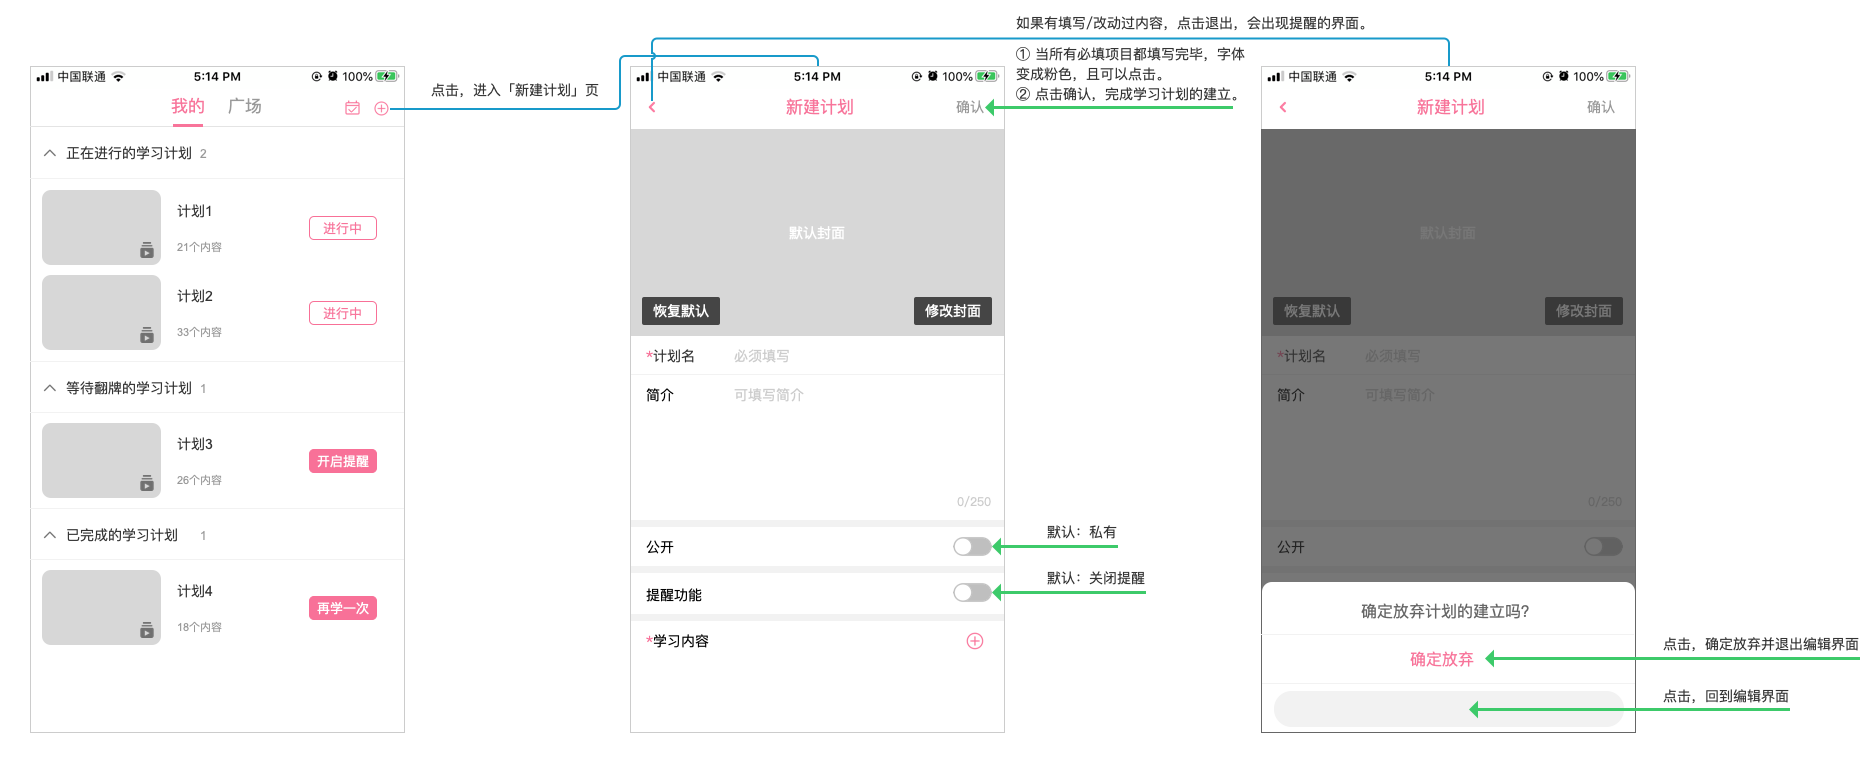
Task: Select the 计划1 title text
Action: 195,211
